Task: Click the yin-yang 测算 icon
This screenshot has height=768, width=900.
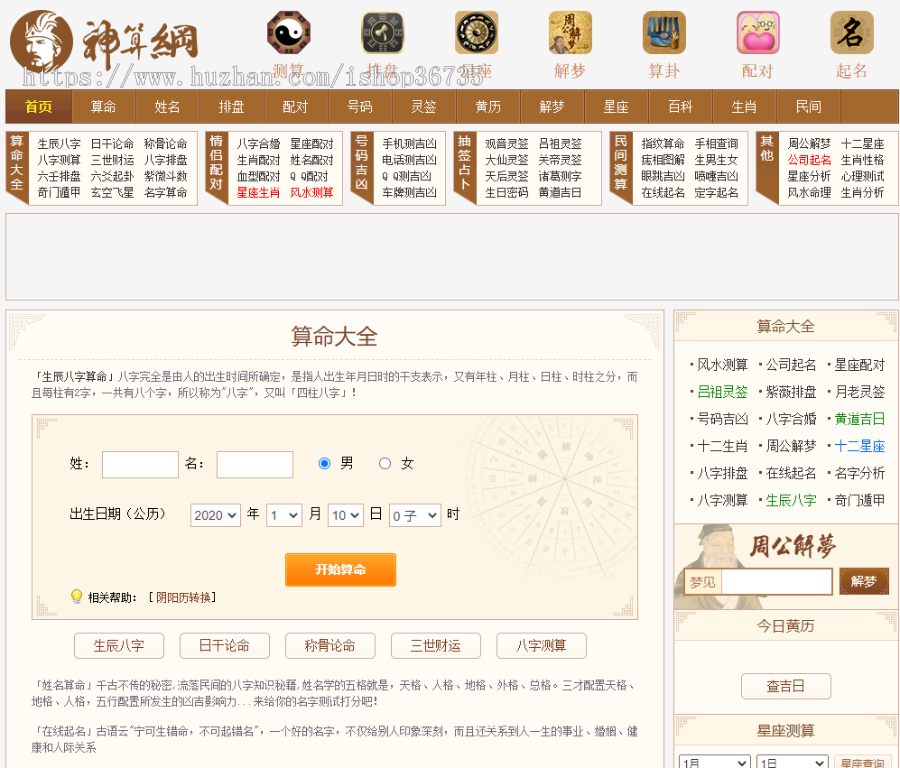Action: [x=288, y=33]
